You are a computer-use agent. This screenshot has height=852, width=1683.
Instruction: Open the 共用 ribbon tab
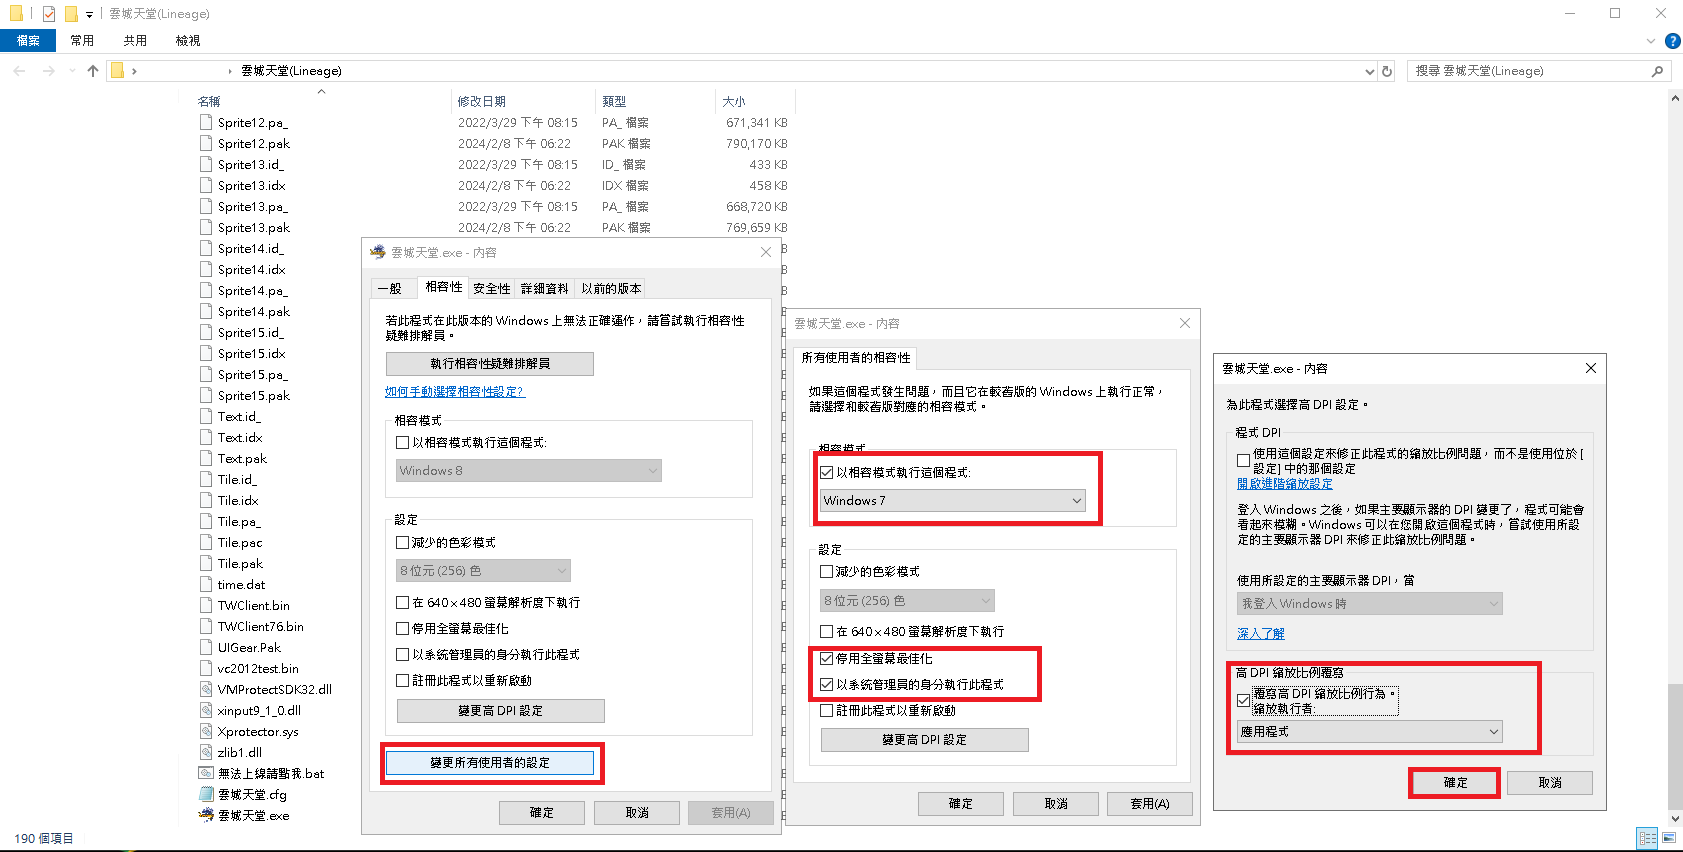[135, 41]
